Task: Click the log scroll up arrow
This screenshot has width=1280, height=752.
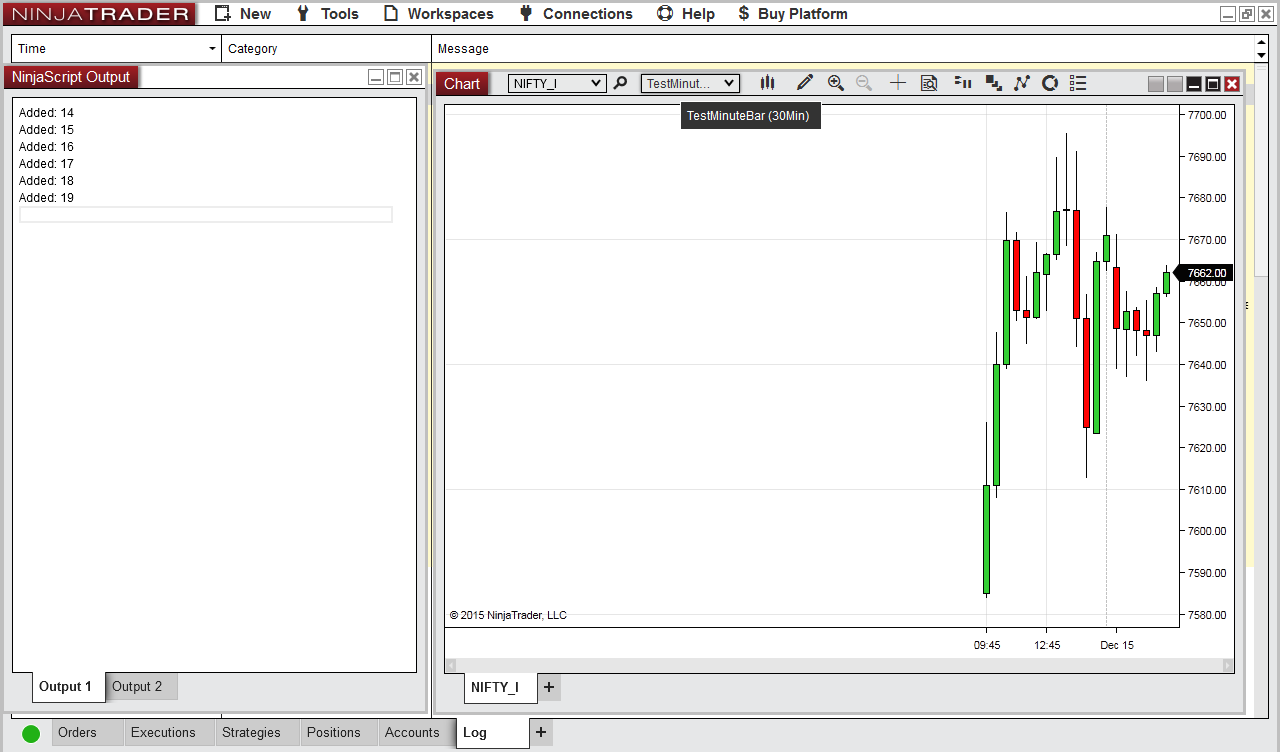Action: coord(1261,42)
